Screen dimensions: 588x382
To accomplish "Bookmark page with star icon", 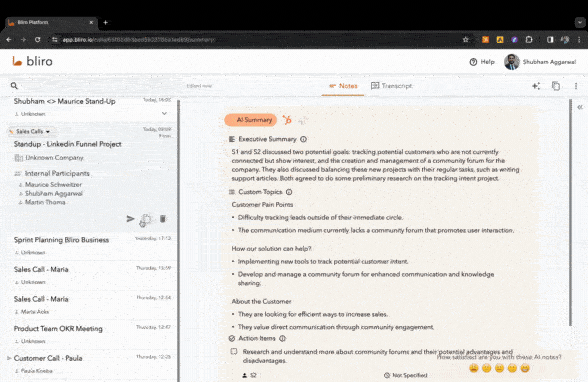I will click(x=465, y=39).
